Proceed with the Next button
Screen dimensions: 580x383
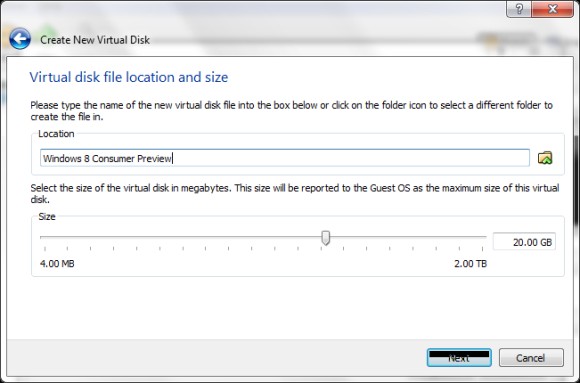(459, 358)
